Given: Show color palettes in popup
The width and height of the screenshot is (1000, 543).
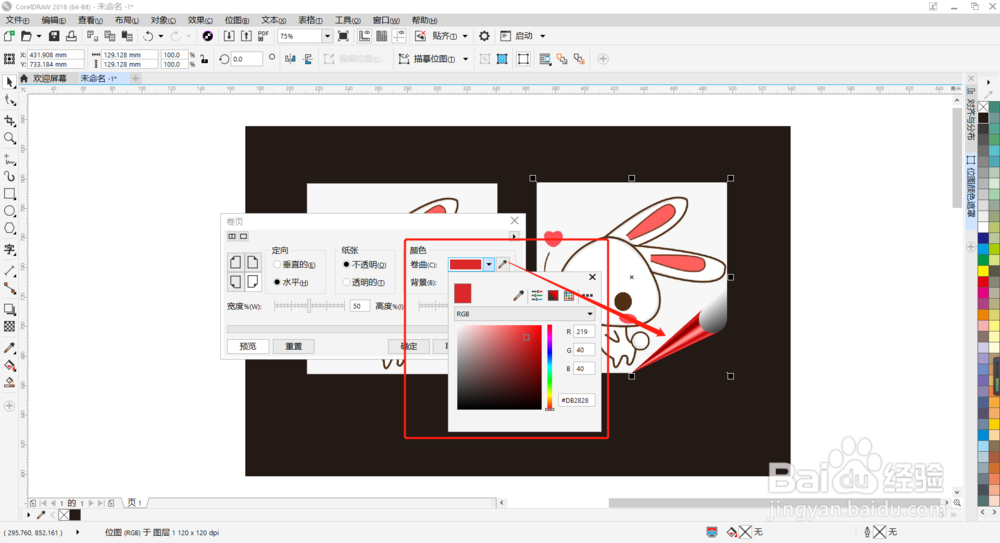Looking at the screenshot, I should point(569,295).
